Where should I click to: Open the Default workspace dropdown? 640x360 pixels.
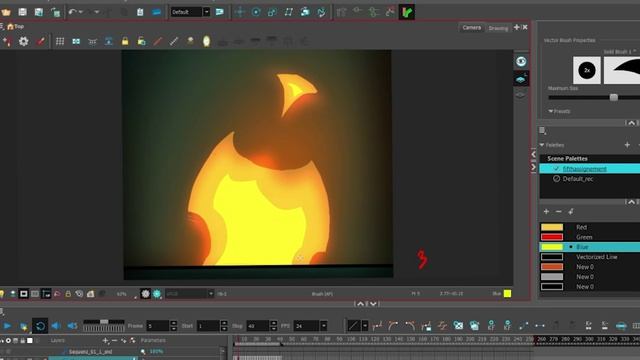tap(207, 12)
